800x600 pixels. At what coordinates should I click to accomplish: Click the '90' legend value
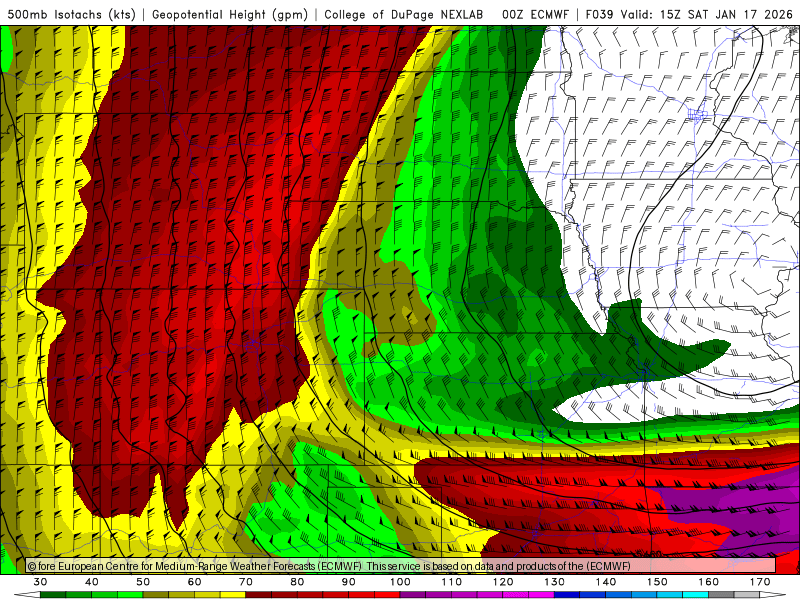[349, 582]
